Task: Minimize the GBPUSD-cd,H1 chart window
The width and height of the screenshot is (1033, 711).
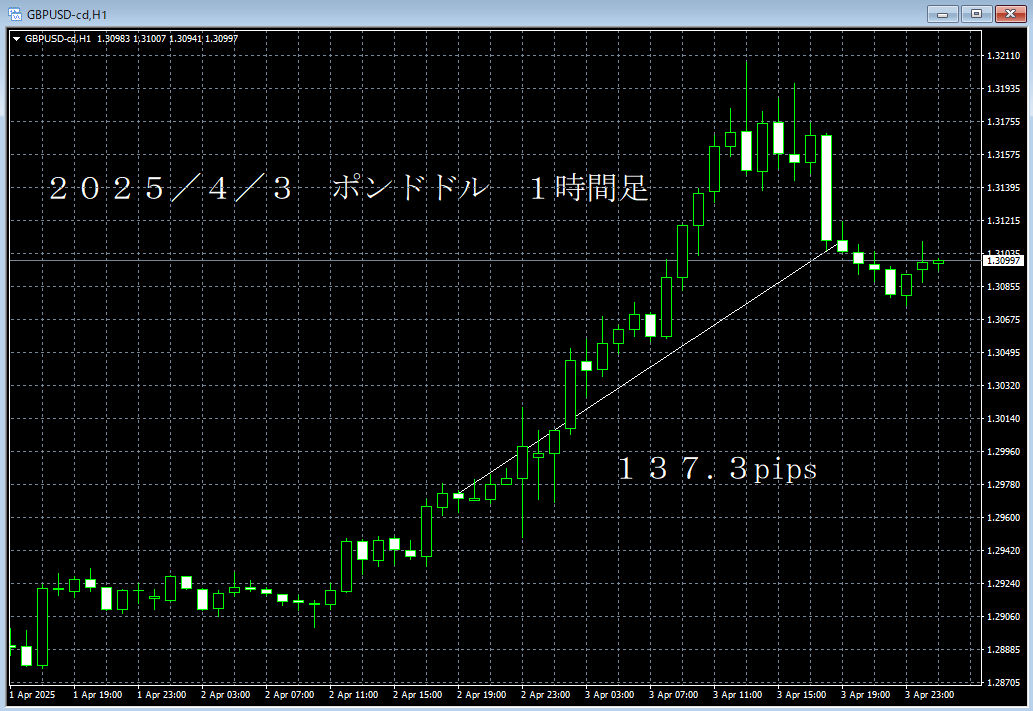Action: [x=943, y=14]
